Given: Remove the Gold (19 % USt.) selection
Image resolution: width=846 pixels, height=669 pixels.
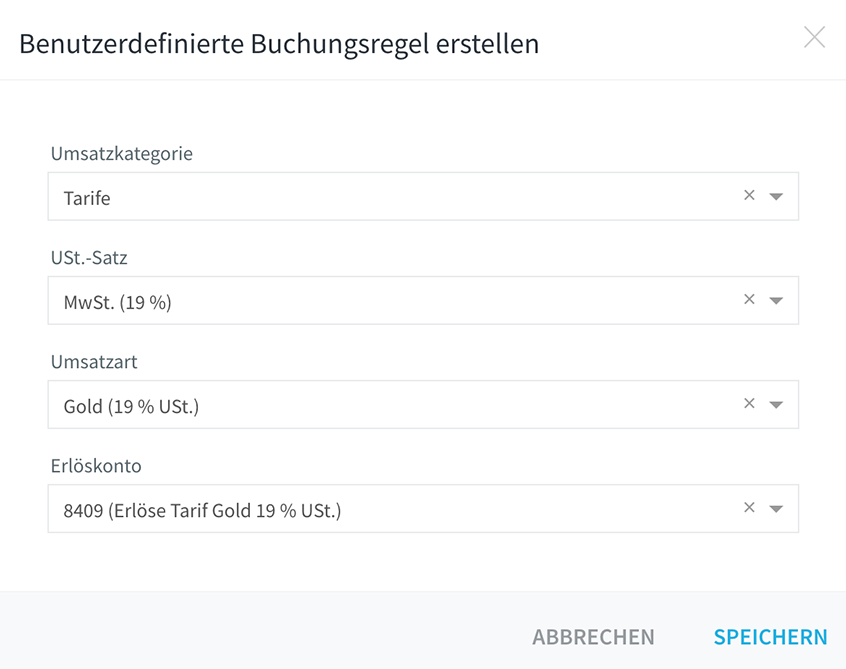Looking at the screenshot, I should (749, 404).
